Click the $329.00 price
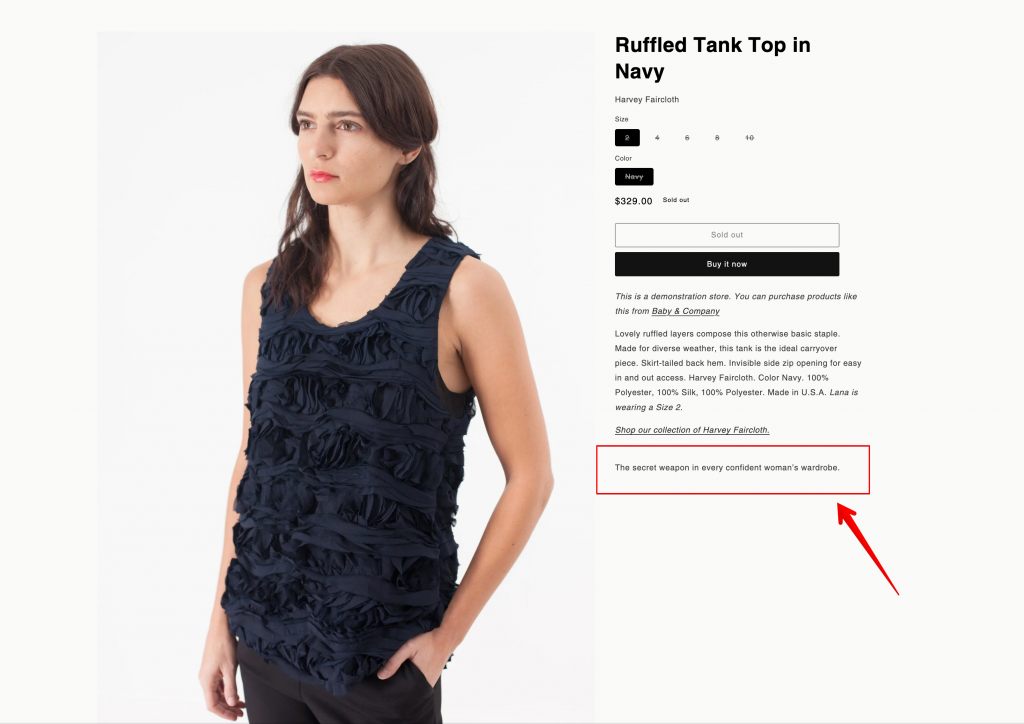The width and height of the screenshot is (1024, 724). pos(633,201)
